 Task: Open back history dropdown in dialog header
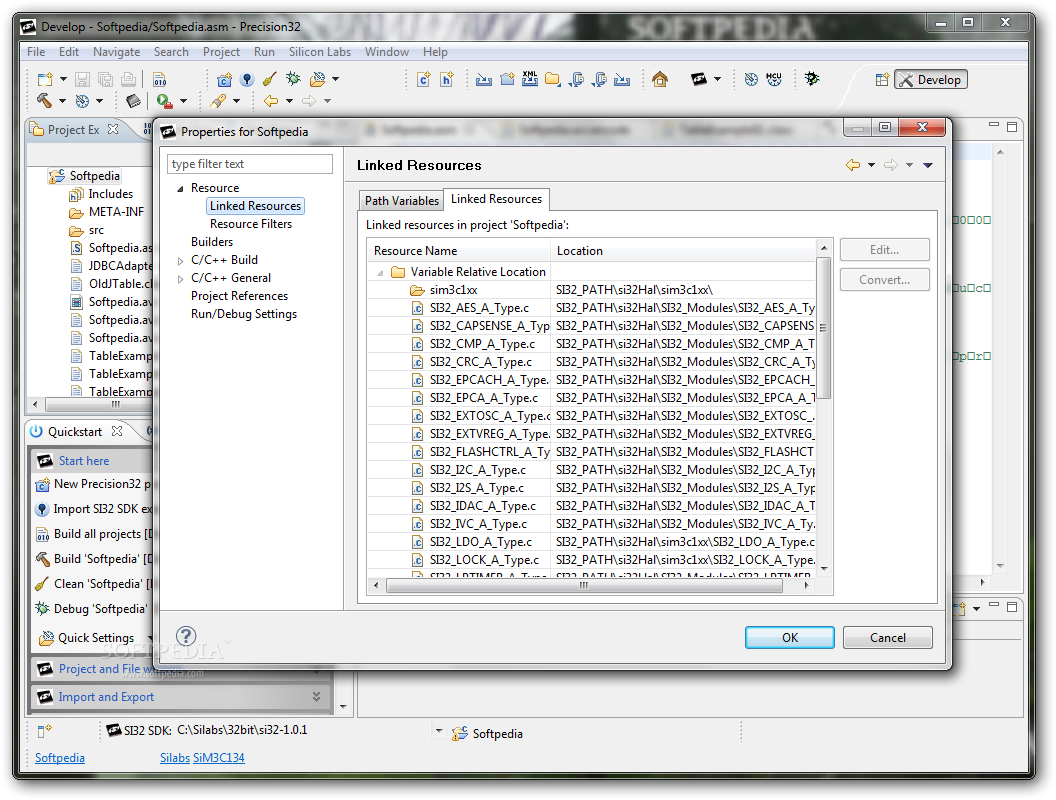pos(871,165)
